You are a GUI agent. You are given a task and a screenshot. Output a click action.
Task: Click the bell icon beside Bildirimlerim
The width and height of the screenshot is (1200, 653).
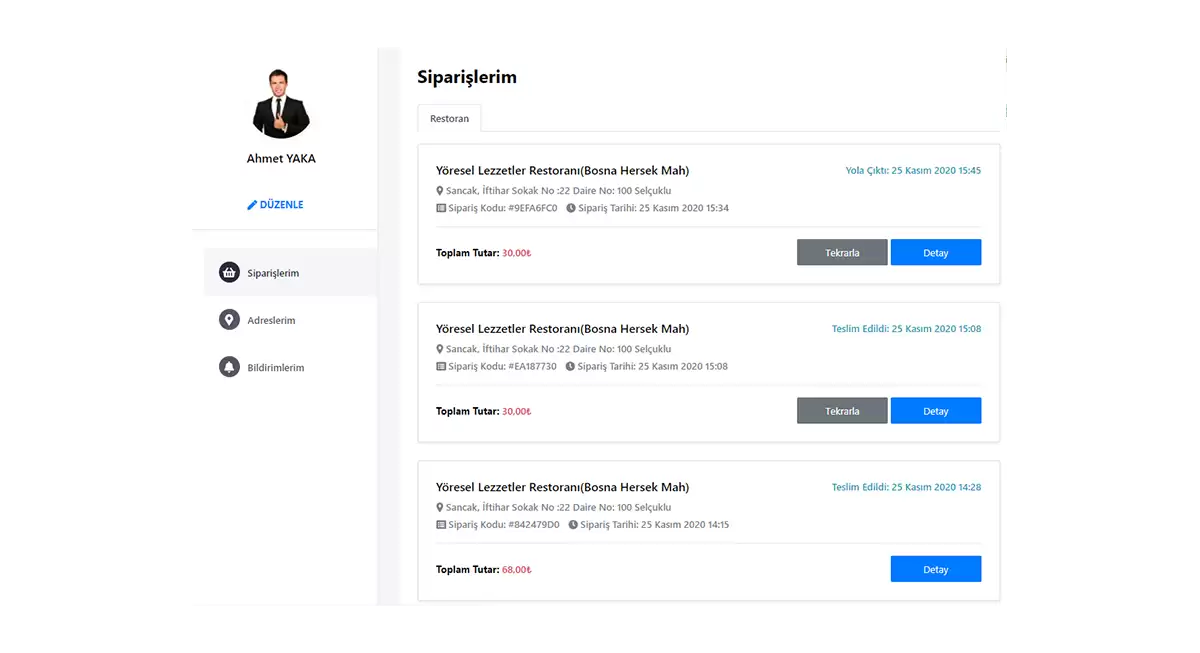point(229,367)
